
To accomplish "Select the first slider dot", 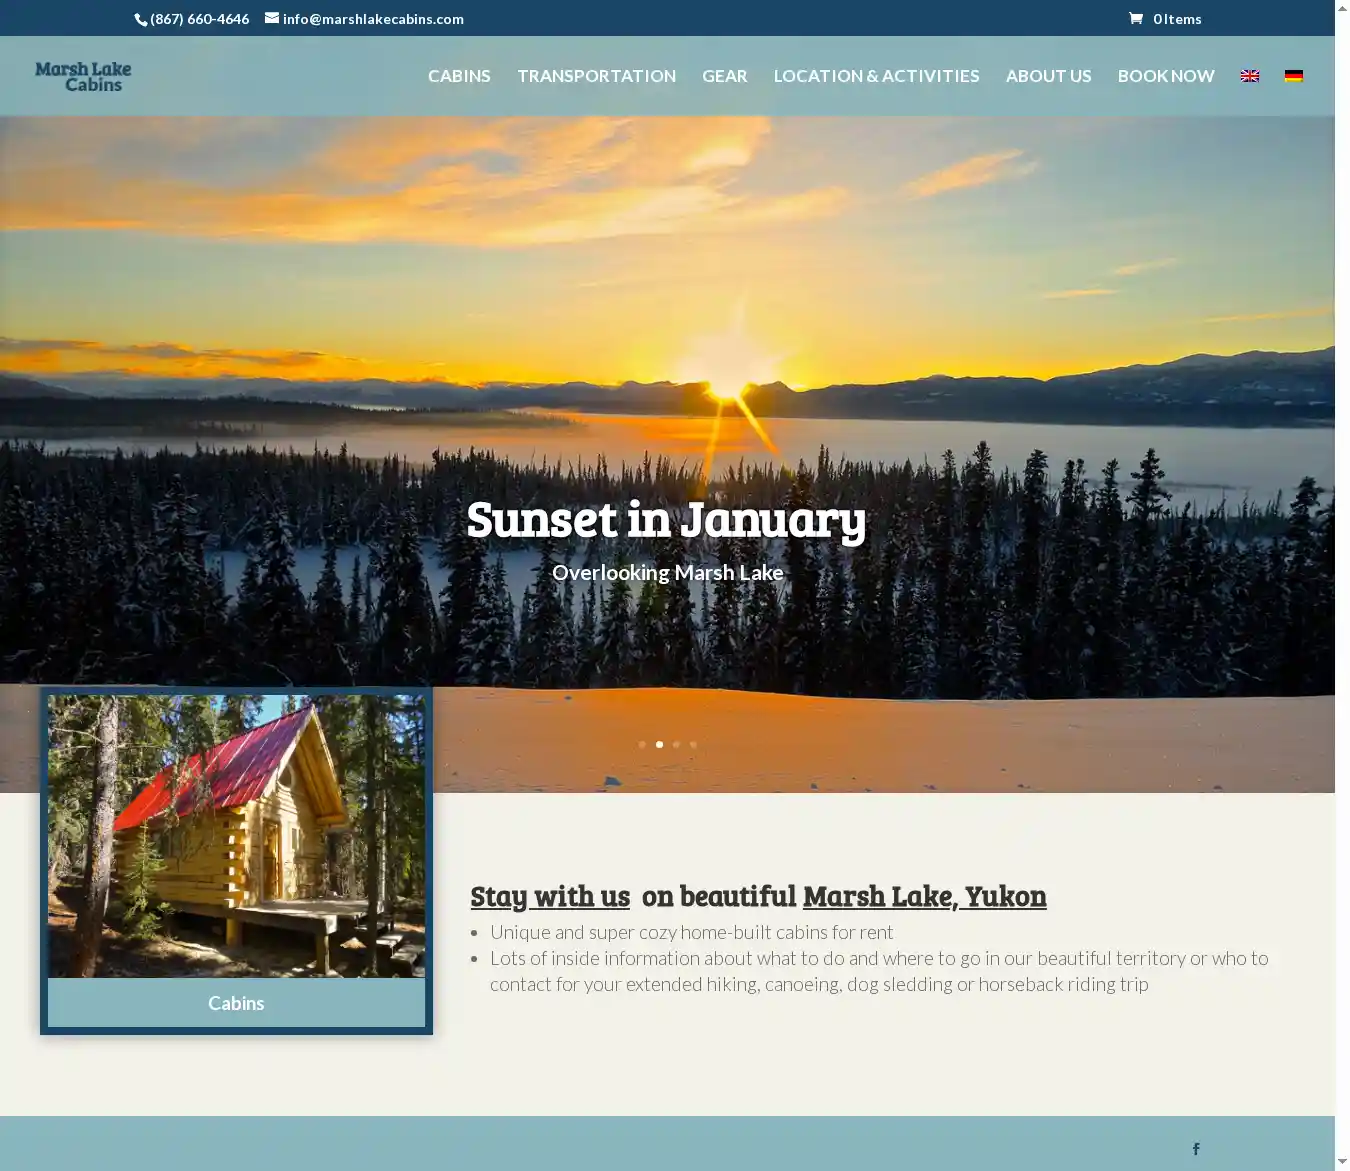I will [642, 744].
